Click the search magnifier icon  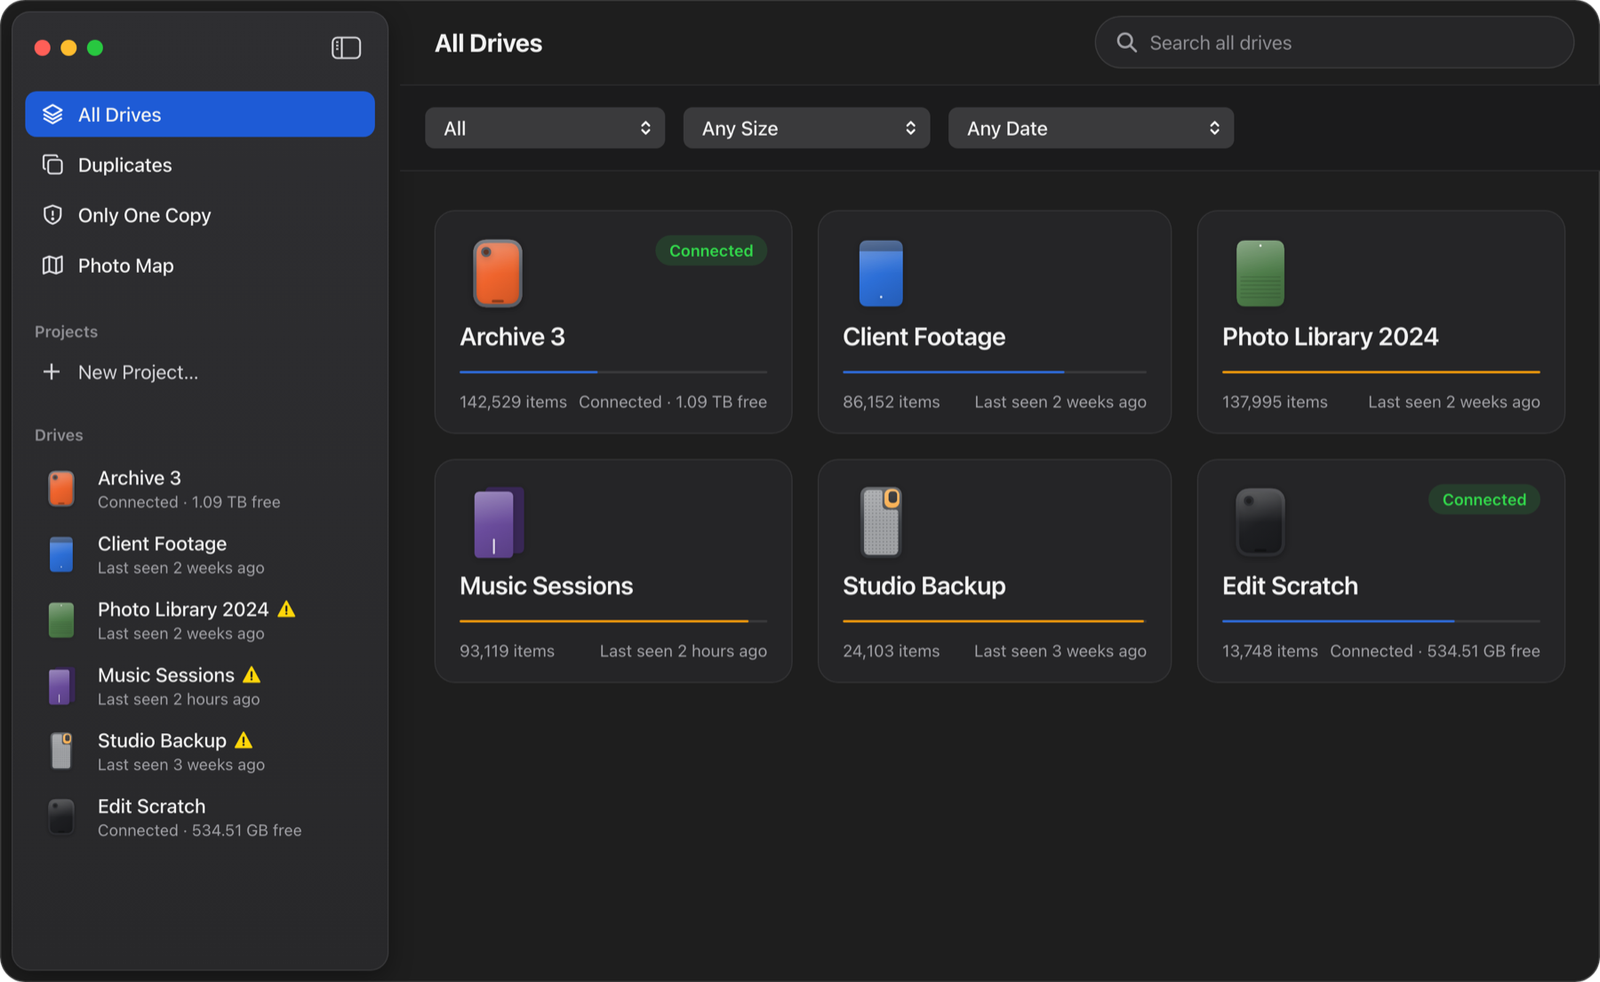1127,43
